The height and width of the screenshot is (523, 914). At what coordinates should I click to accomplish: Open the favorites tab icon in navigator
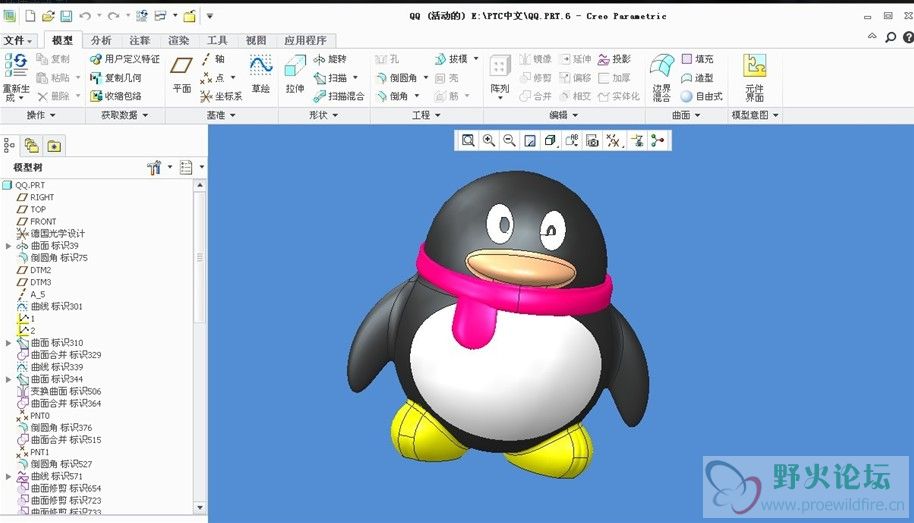tap(54, 146)
